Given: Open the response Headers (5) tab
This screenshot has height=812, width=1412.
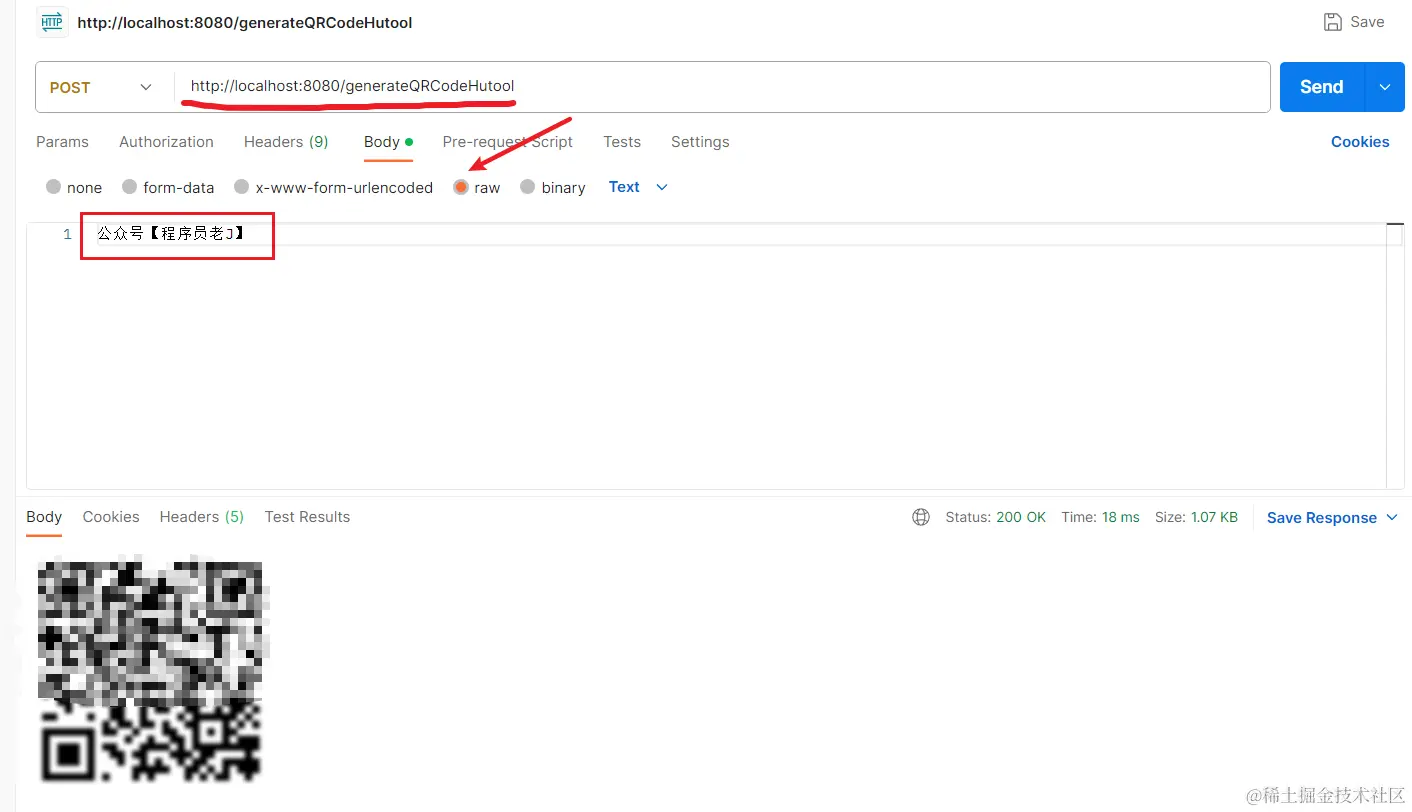Looking at the screenshot, I should pos(201,517).
